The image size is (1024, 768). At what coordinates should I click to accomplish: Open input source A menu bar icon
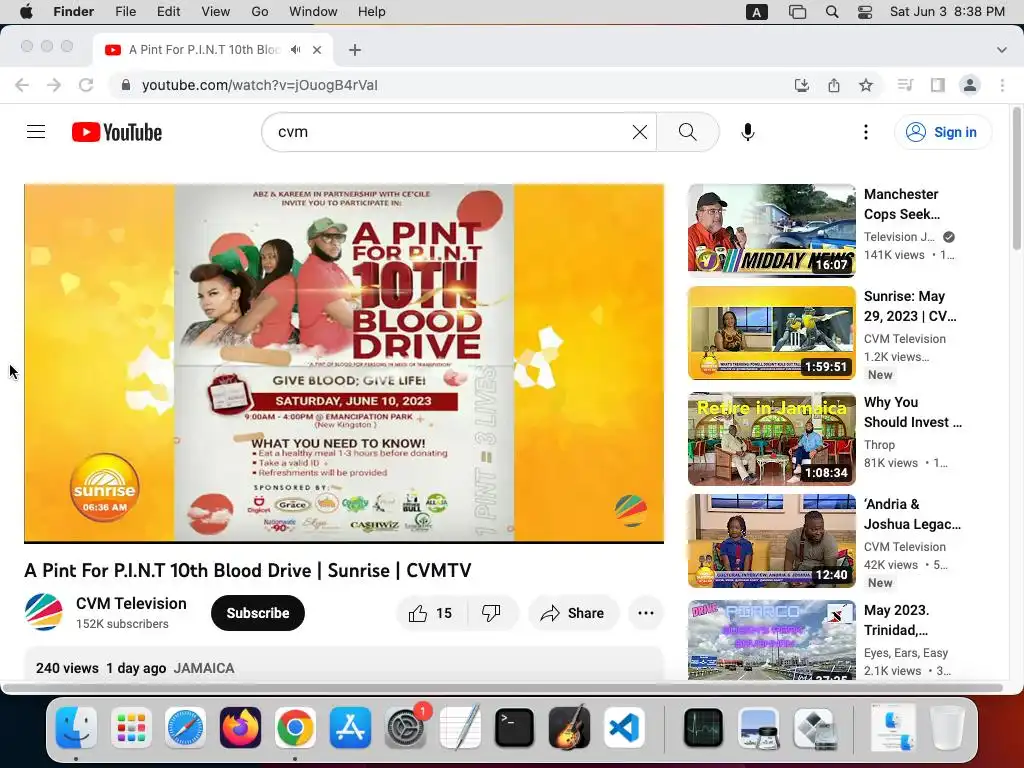(756, 12)
